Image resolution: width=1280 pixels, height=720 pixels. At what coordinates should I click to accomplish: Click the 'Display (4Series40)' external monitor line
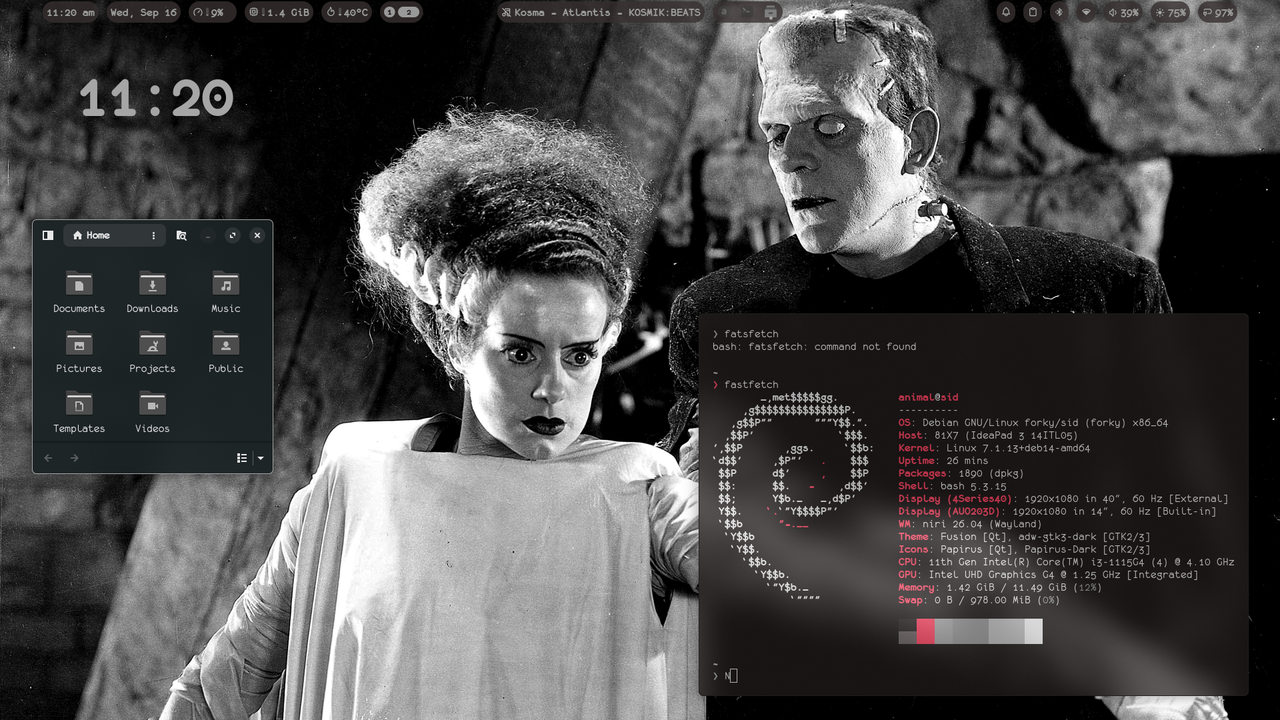click(x=1063, y=499)
